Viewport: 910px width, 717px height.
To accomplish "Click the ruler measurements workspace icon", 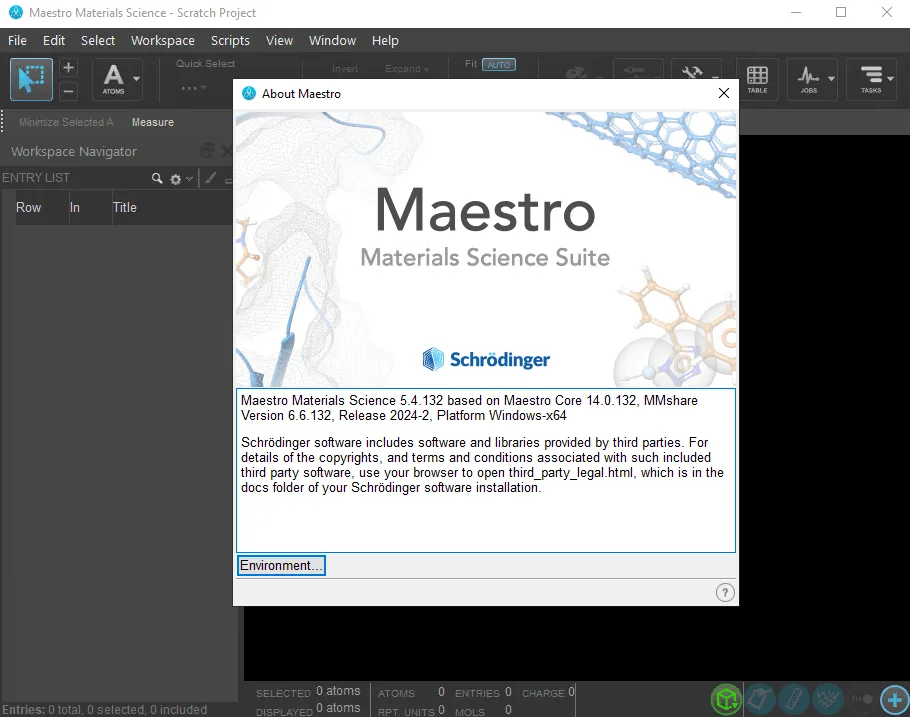I will pos(794,699).
